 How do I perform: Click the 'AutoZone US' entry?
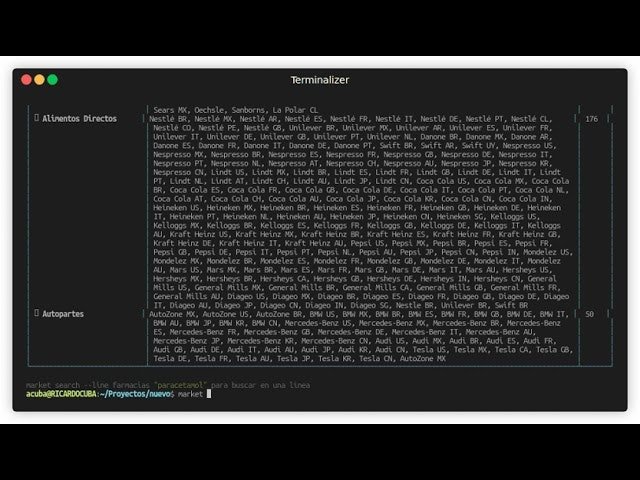[225, 314]
